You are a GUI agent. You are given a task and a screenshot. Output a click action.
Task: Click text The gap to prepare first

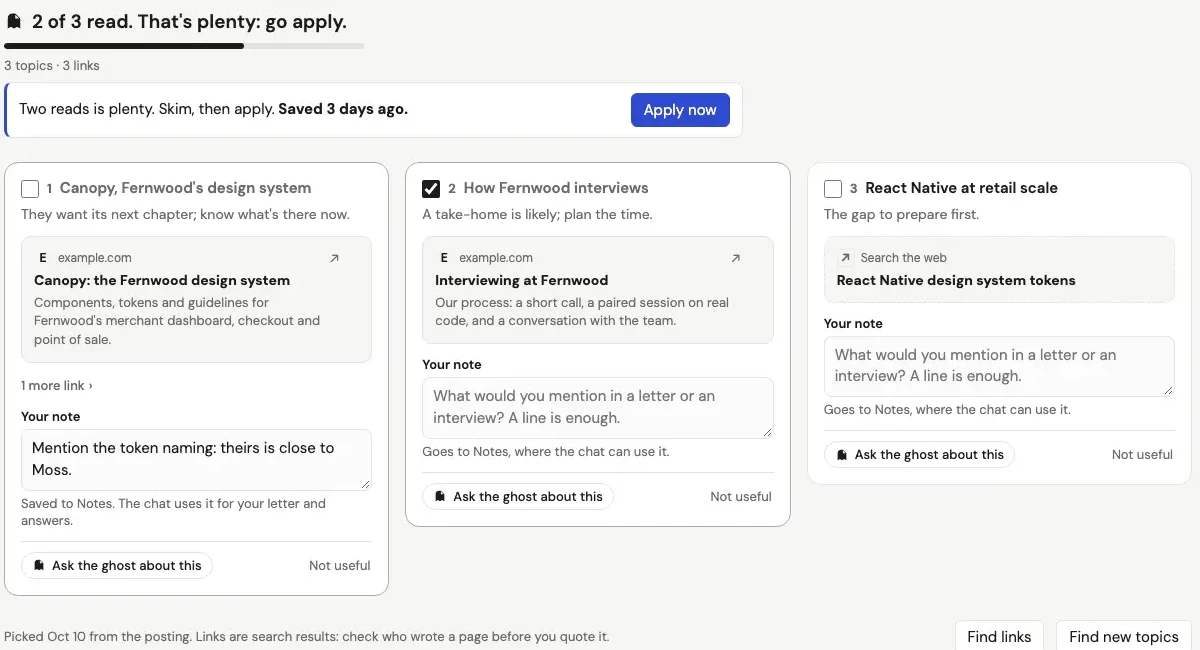tap(902, 215)
